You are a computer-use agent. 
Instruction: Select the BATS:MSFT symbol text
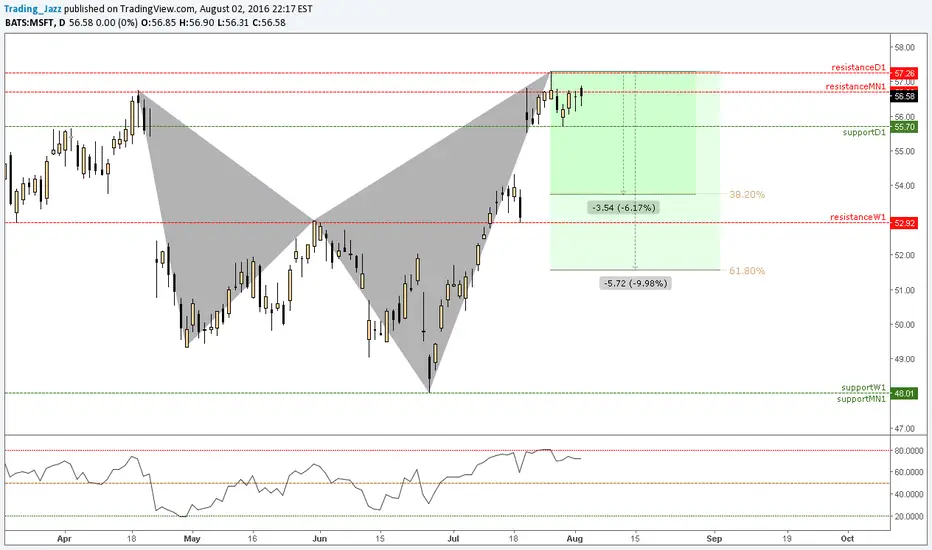coord(30,23)
